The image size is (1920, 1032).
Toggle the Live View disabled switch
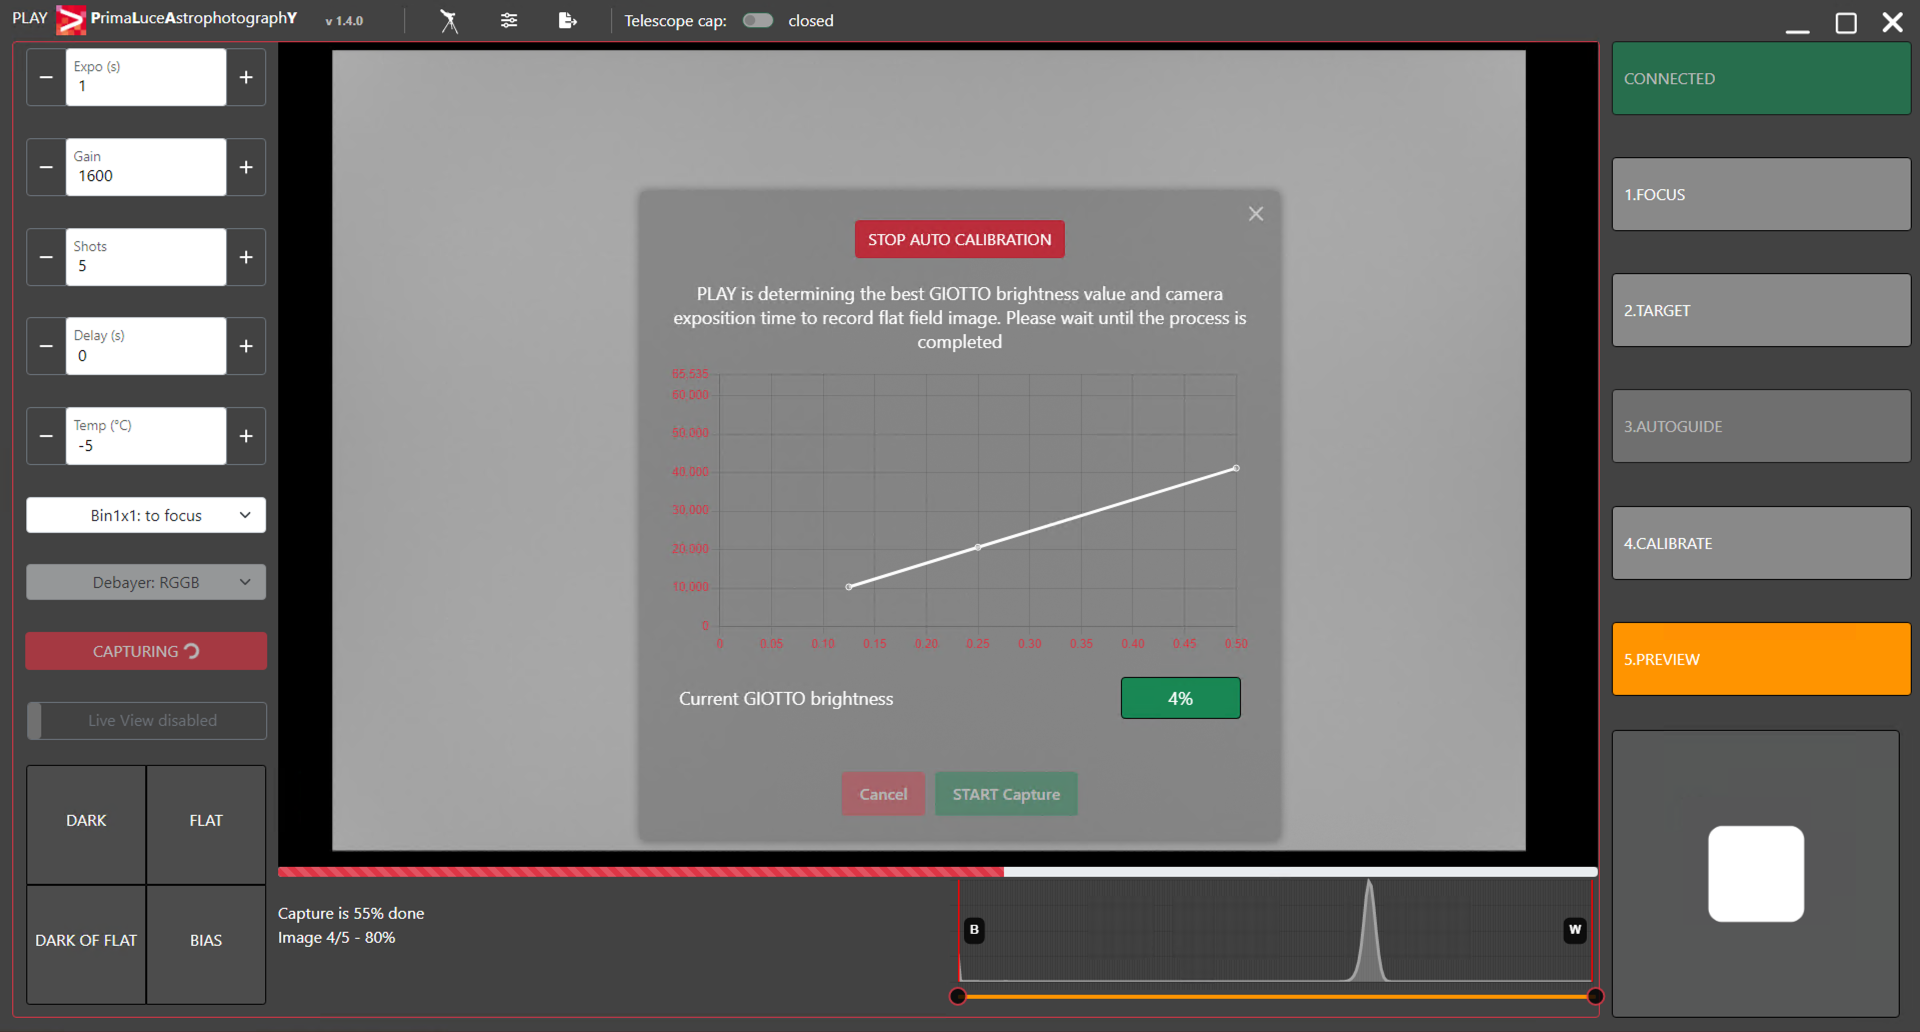click(146, 720)
